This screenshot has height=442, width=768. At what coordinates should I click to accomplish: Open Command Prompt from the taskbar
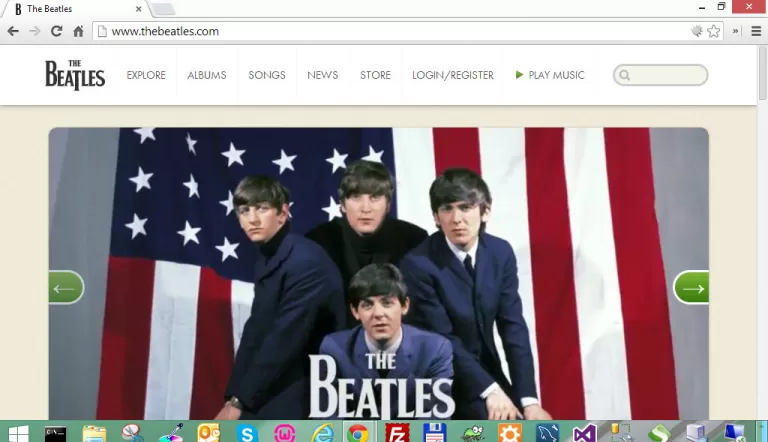pyautogui.click(x=55, y=433)
